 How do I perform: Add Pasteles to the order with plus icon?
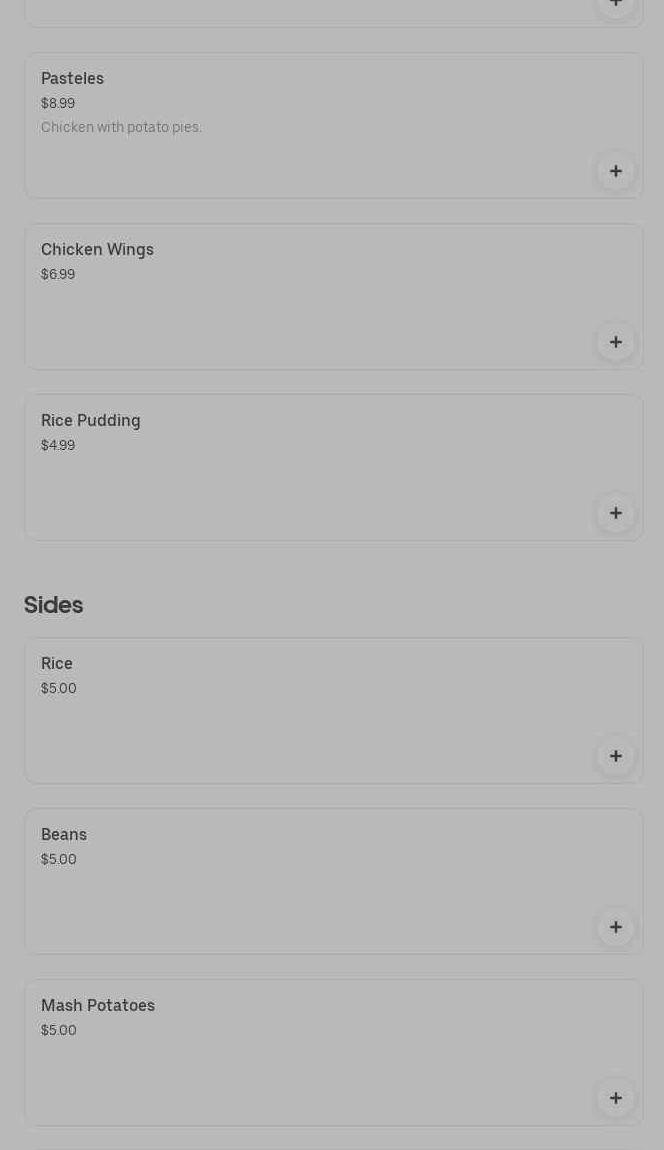click(x=616, y=171)
